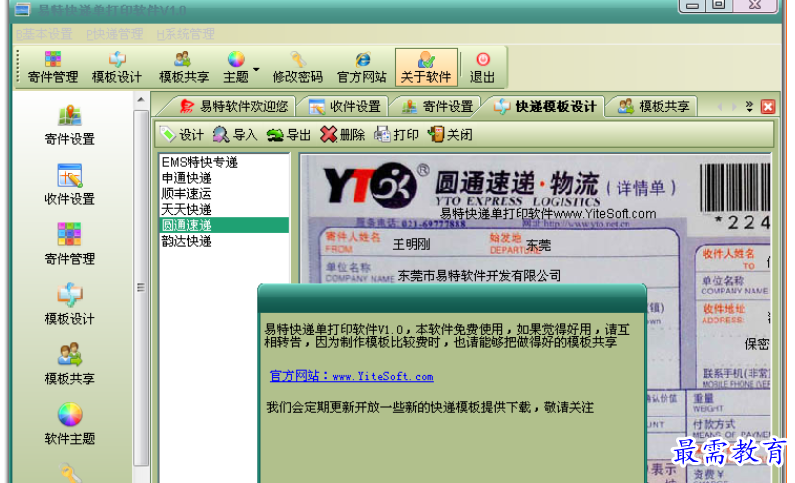
Task: Select 申通快递 in template list
Action: 224,178
